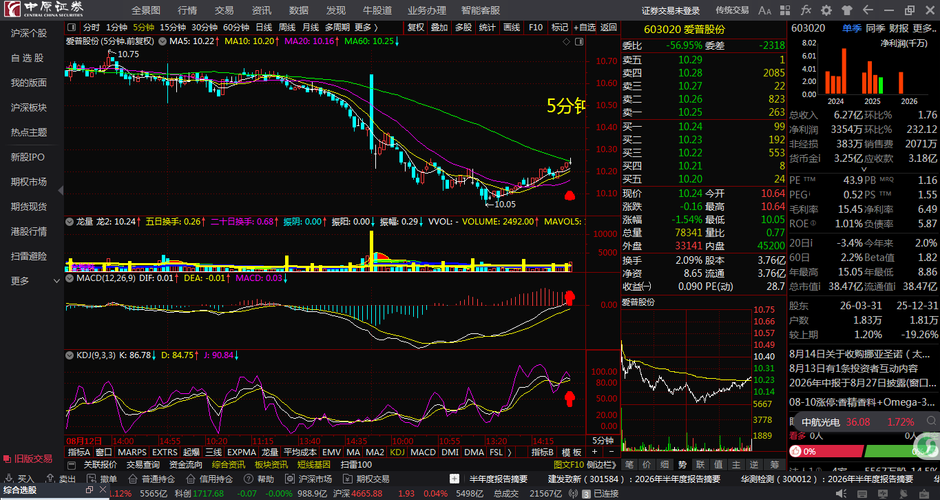Toggle 画线 drawing tools
Image resolution: width=940 pixels, height=500 pixels.
[x=511, y=27]
